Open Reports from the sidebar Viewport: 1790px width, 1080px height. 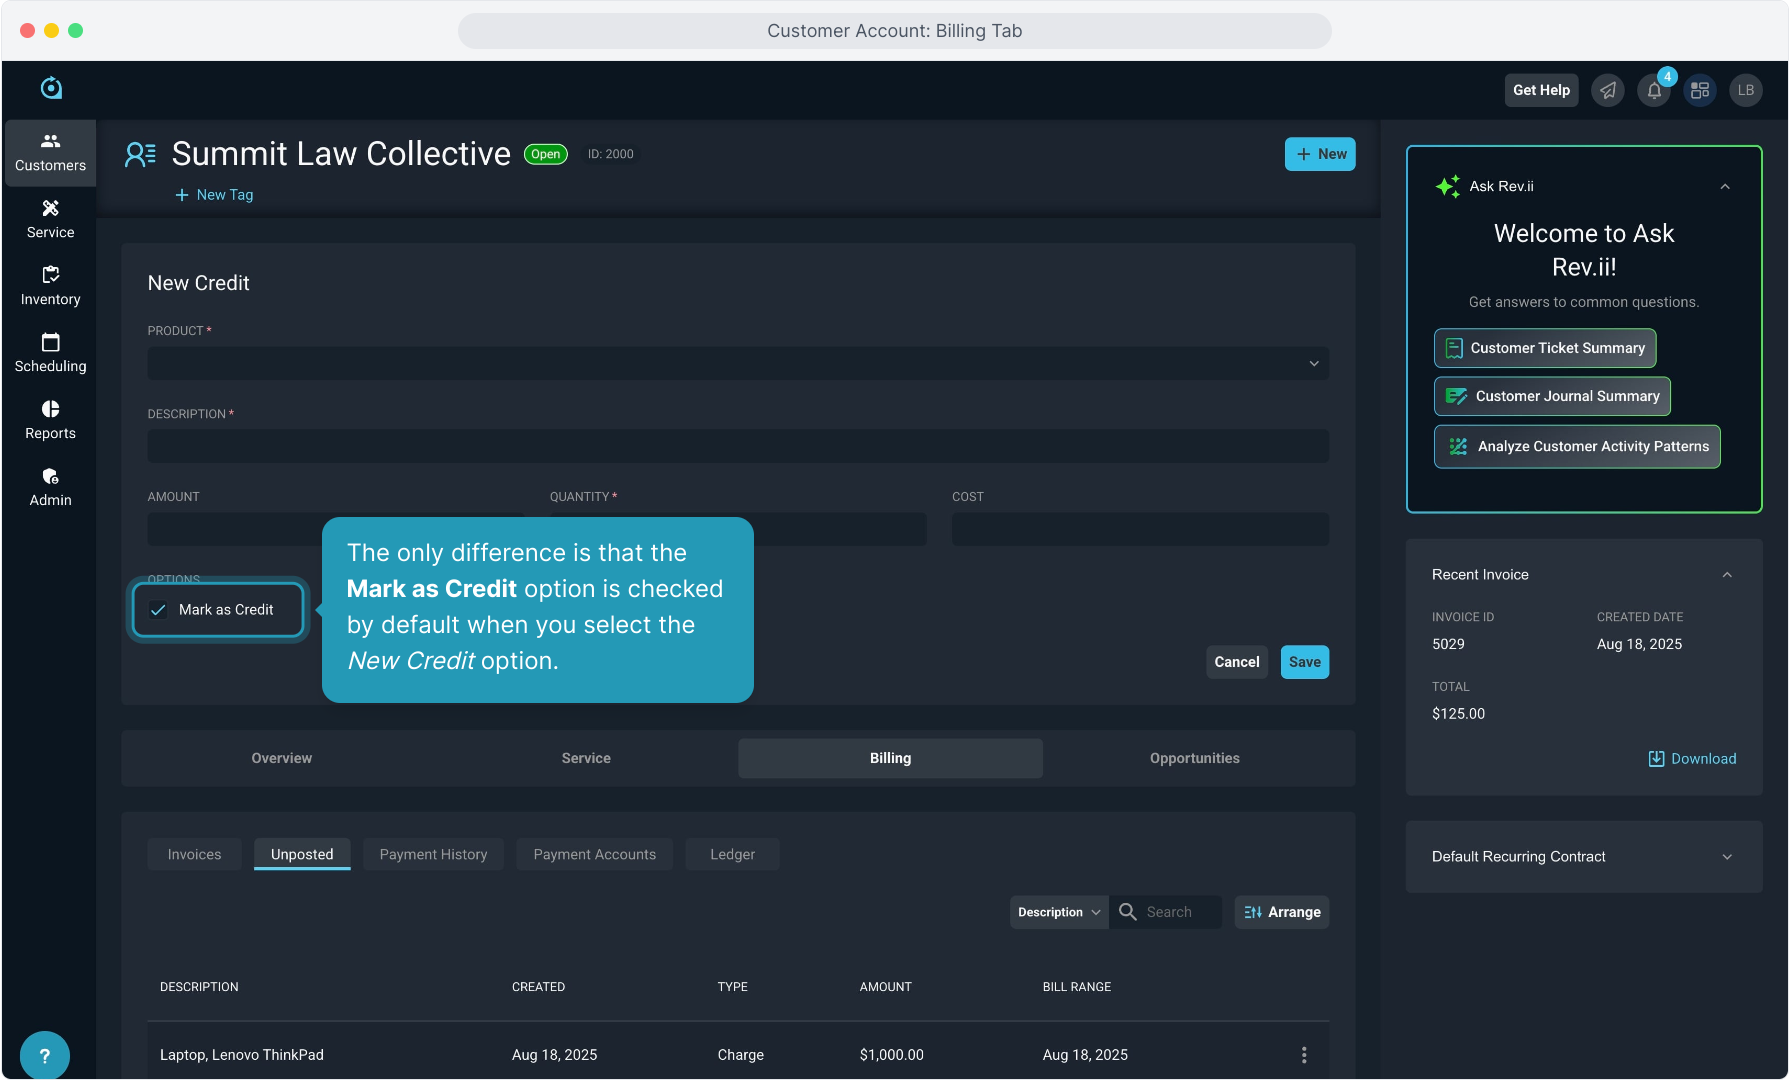(50, 420)
